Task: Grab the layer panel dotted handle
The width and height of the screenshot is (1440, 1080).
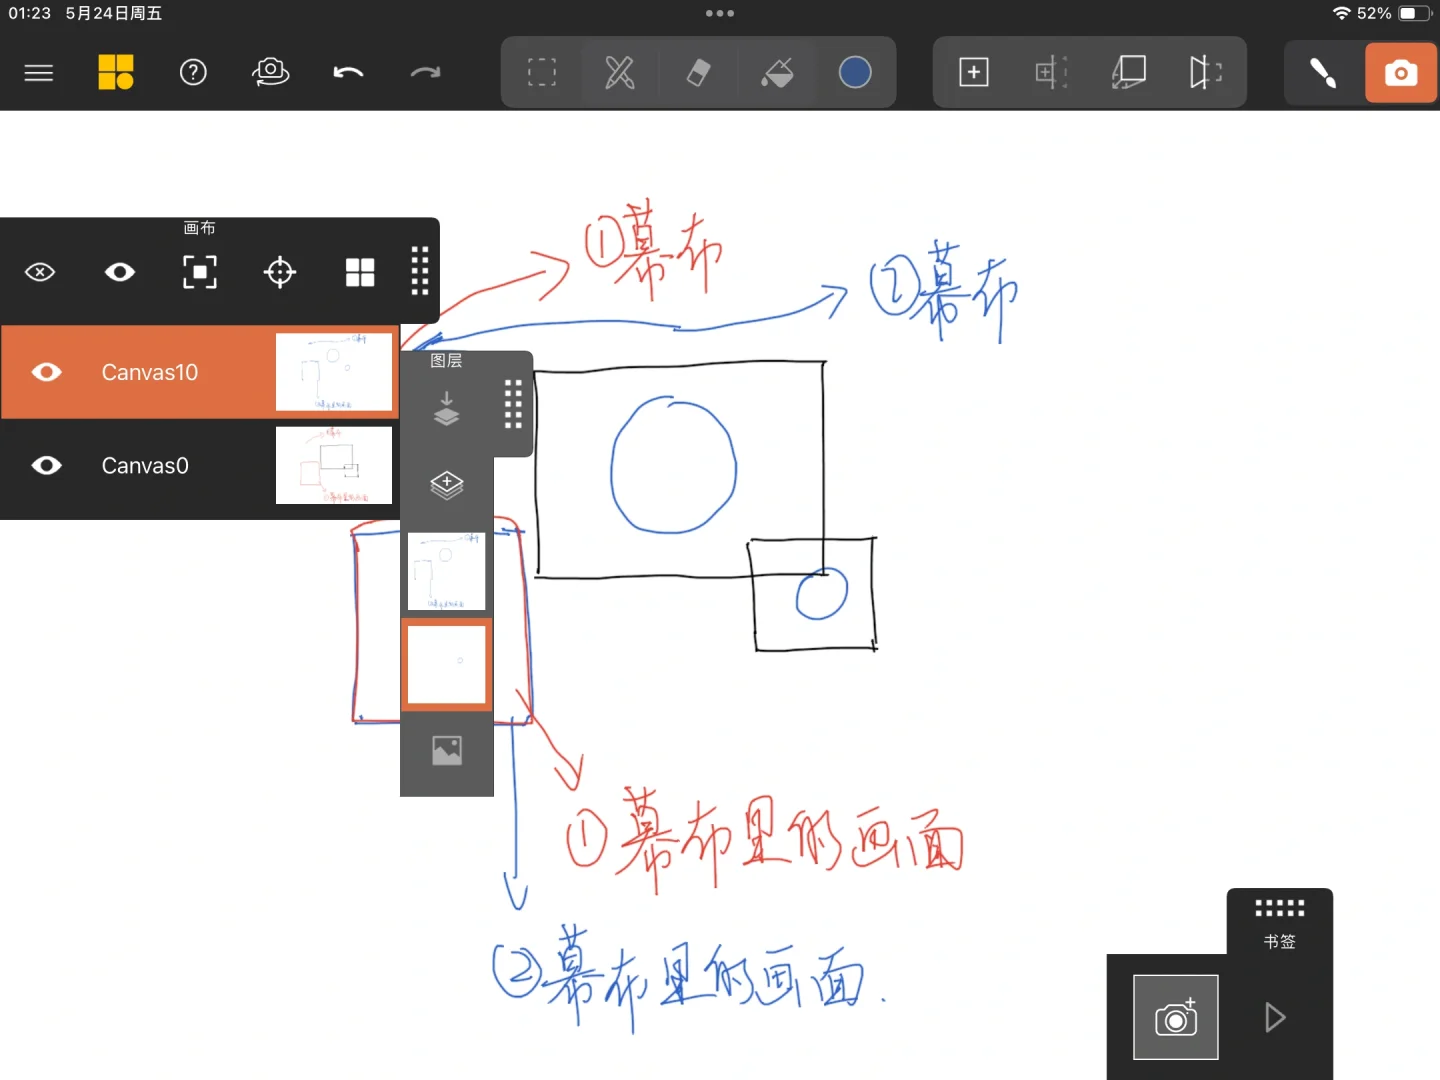Action: [513, 404]
